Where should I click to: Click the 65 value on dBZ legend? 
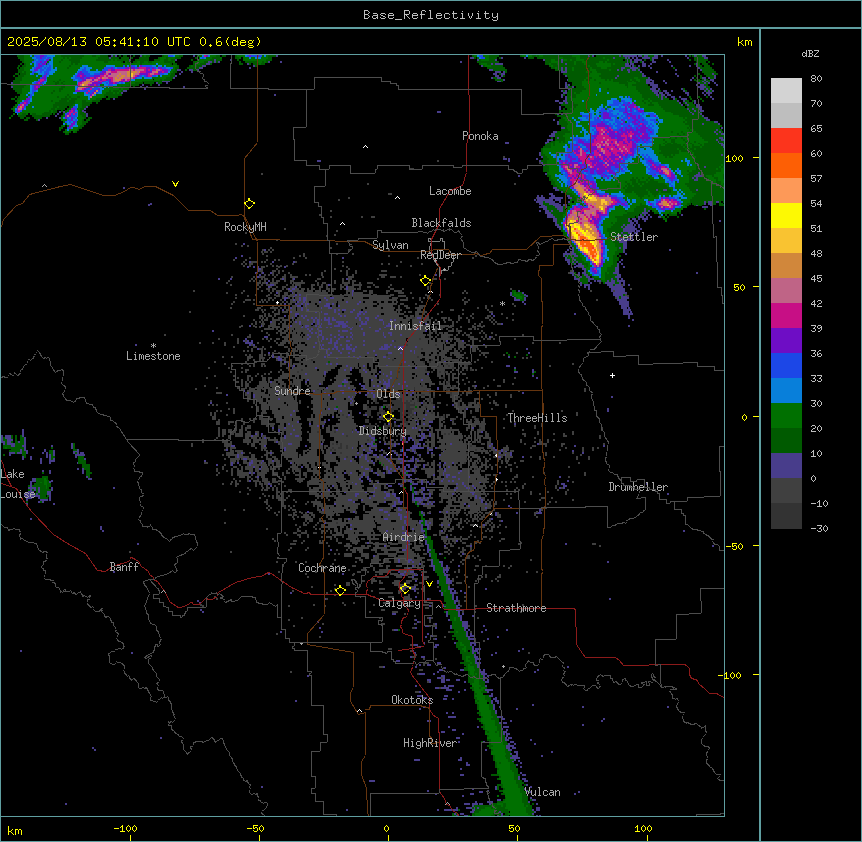click(816, 129)
